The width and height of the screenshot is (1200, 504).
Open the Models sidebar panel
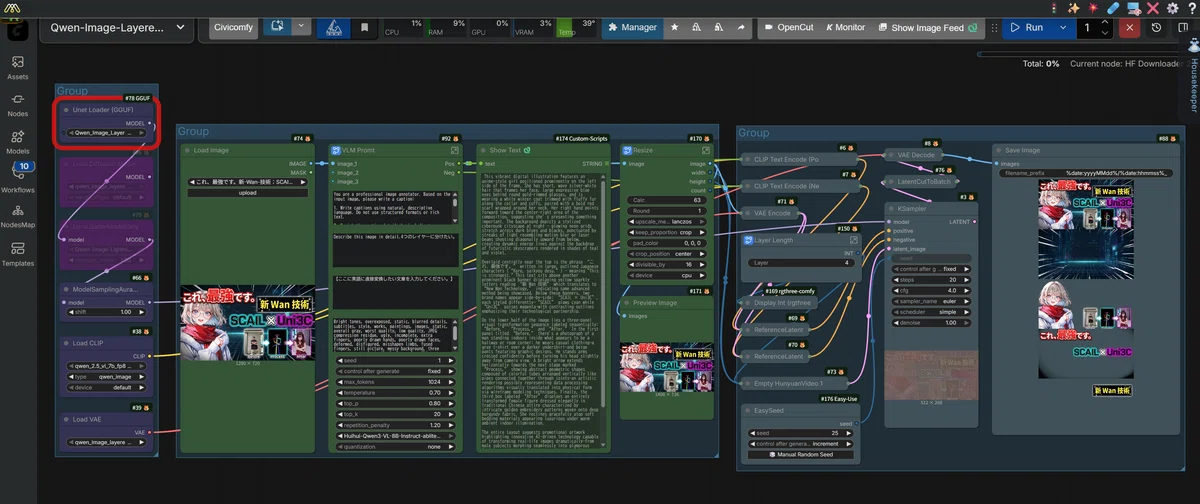(x=18, y=142)
